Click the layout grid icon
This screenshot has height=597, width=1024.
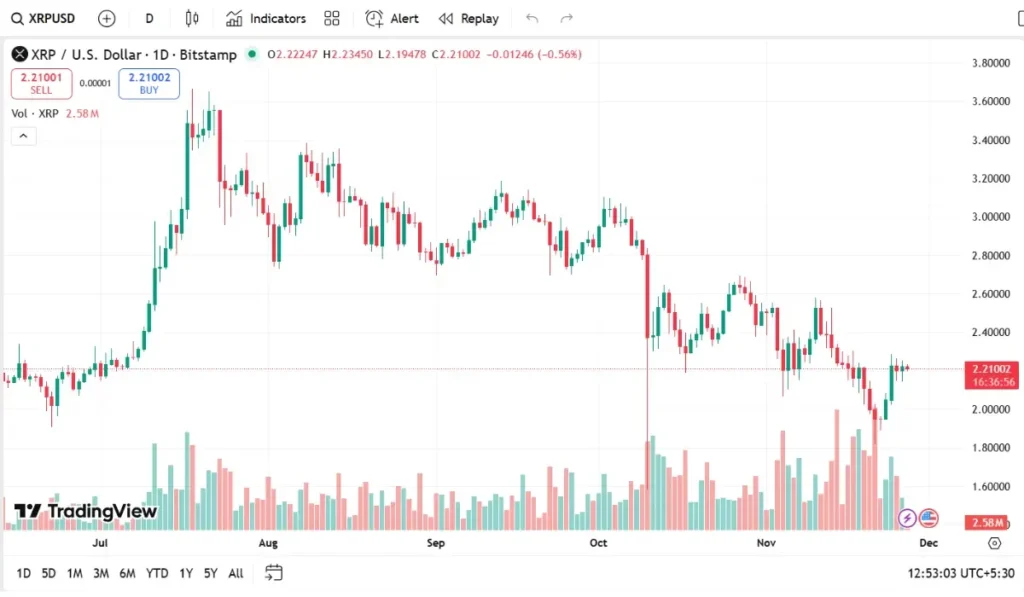331,18
